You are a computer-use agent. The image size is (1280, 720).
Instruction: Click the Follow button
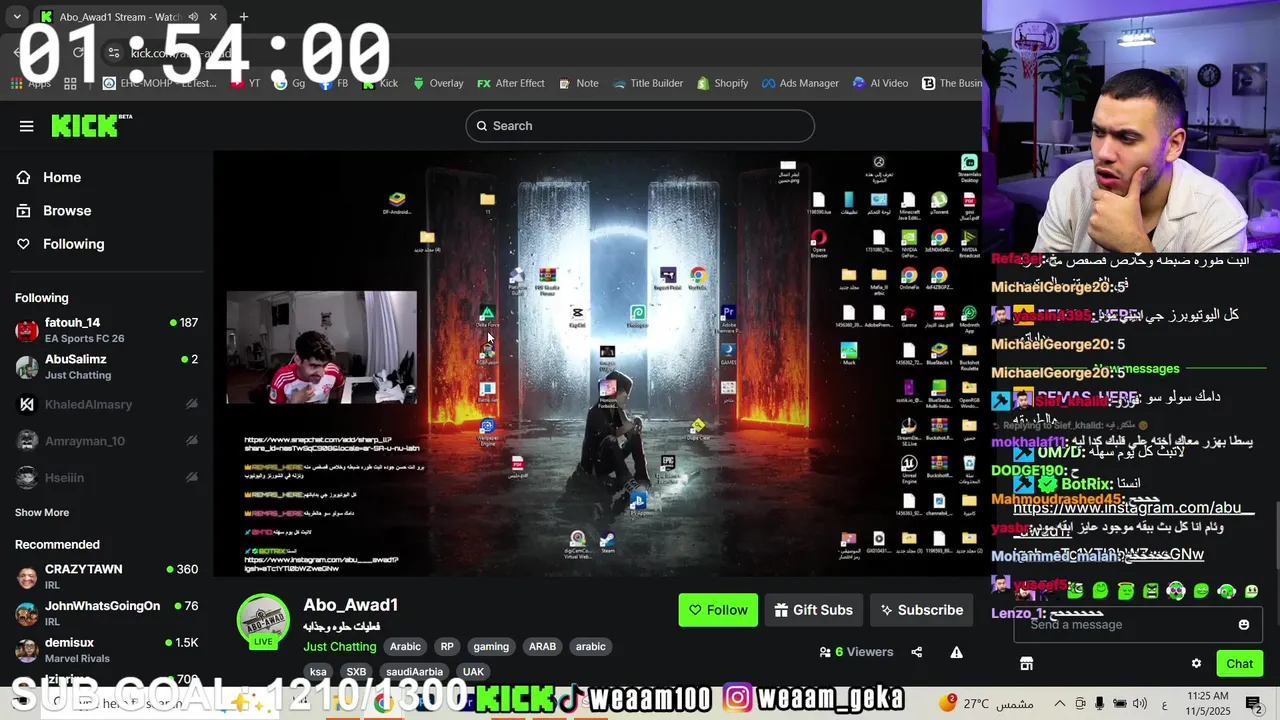718,610
